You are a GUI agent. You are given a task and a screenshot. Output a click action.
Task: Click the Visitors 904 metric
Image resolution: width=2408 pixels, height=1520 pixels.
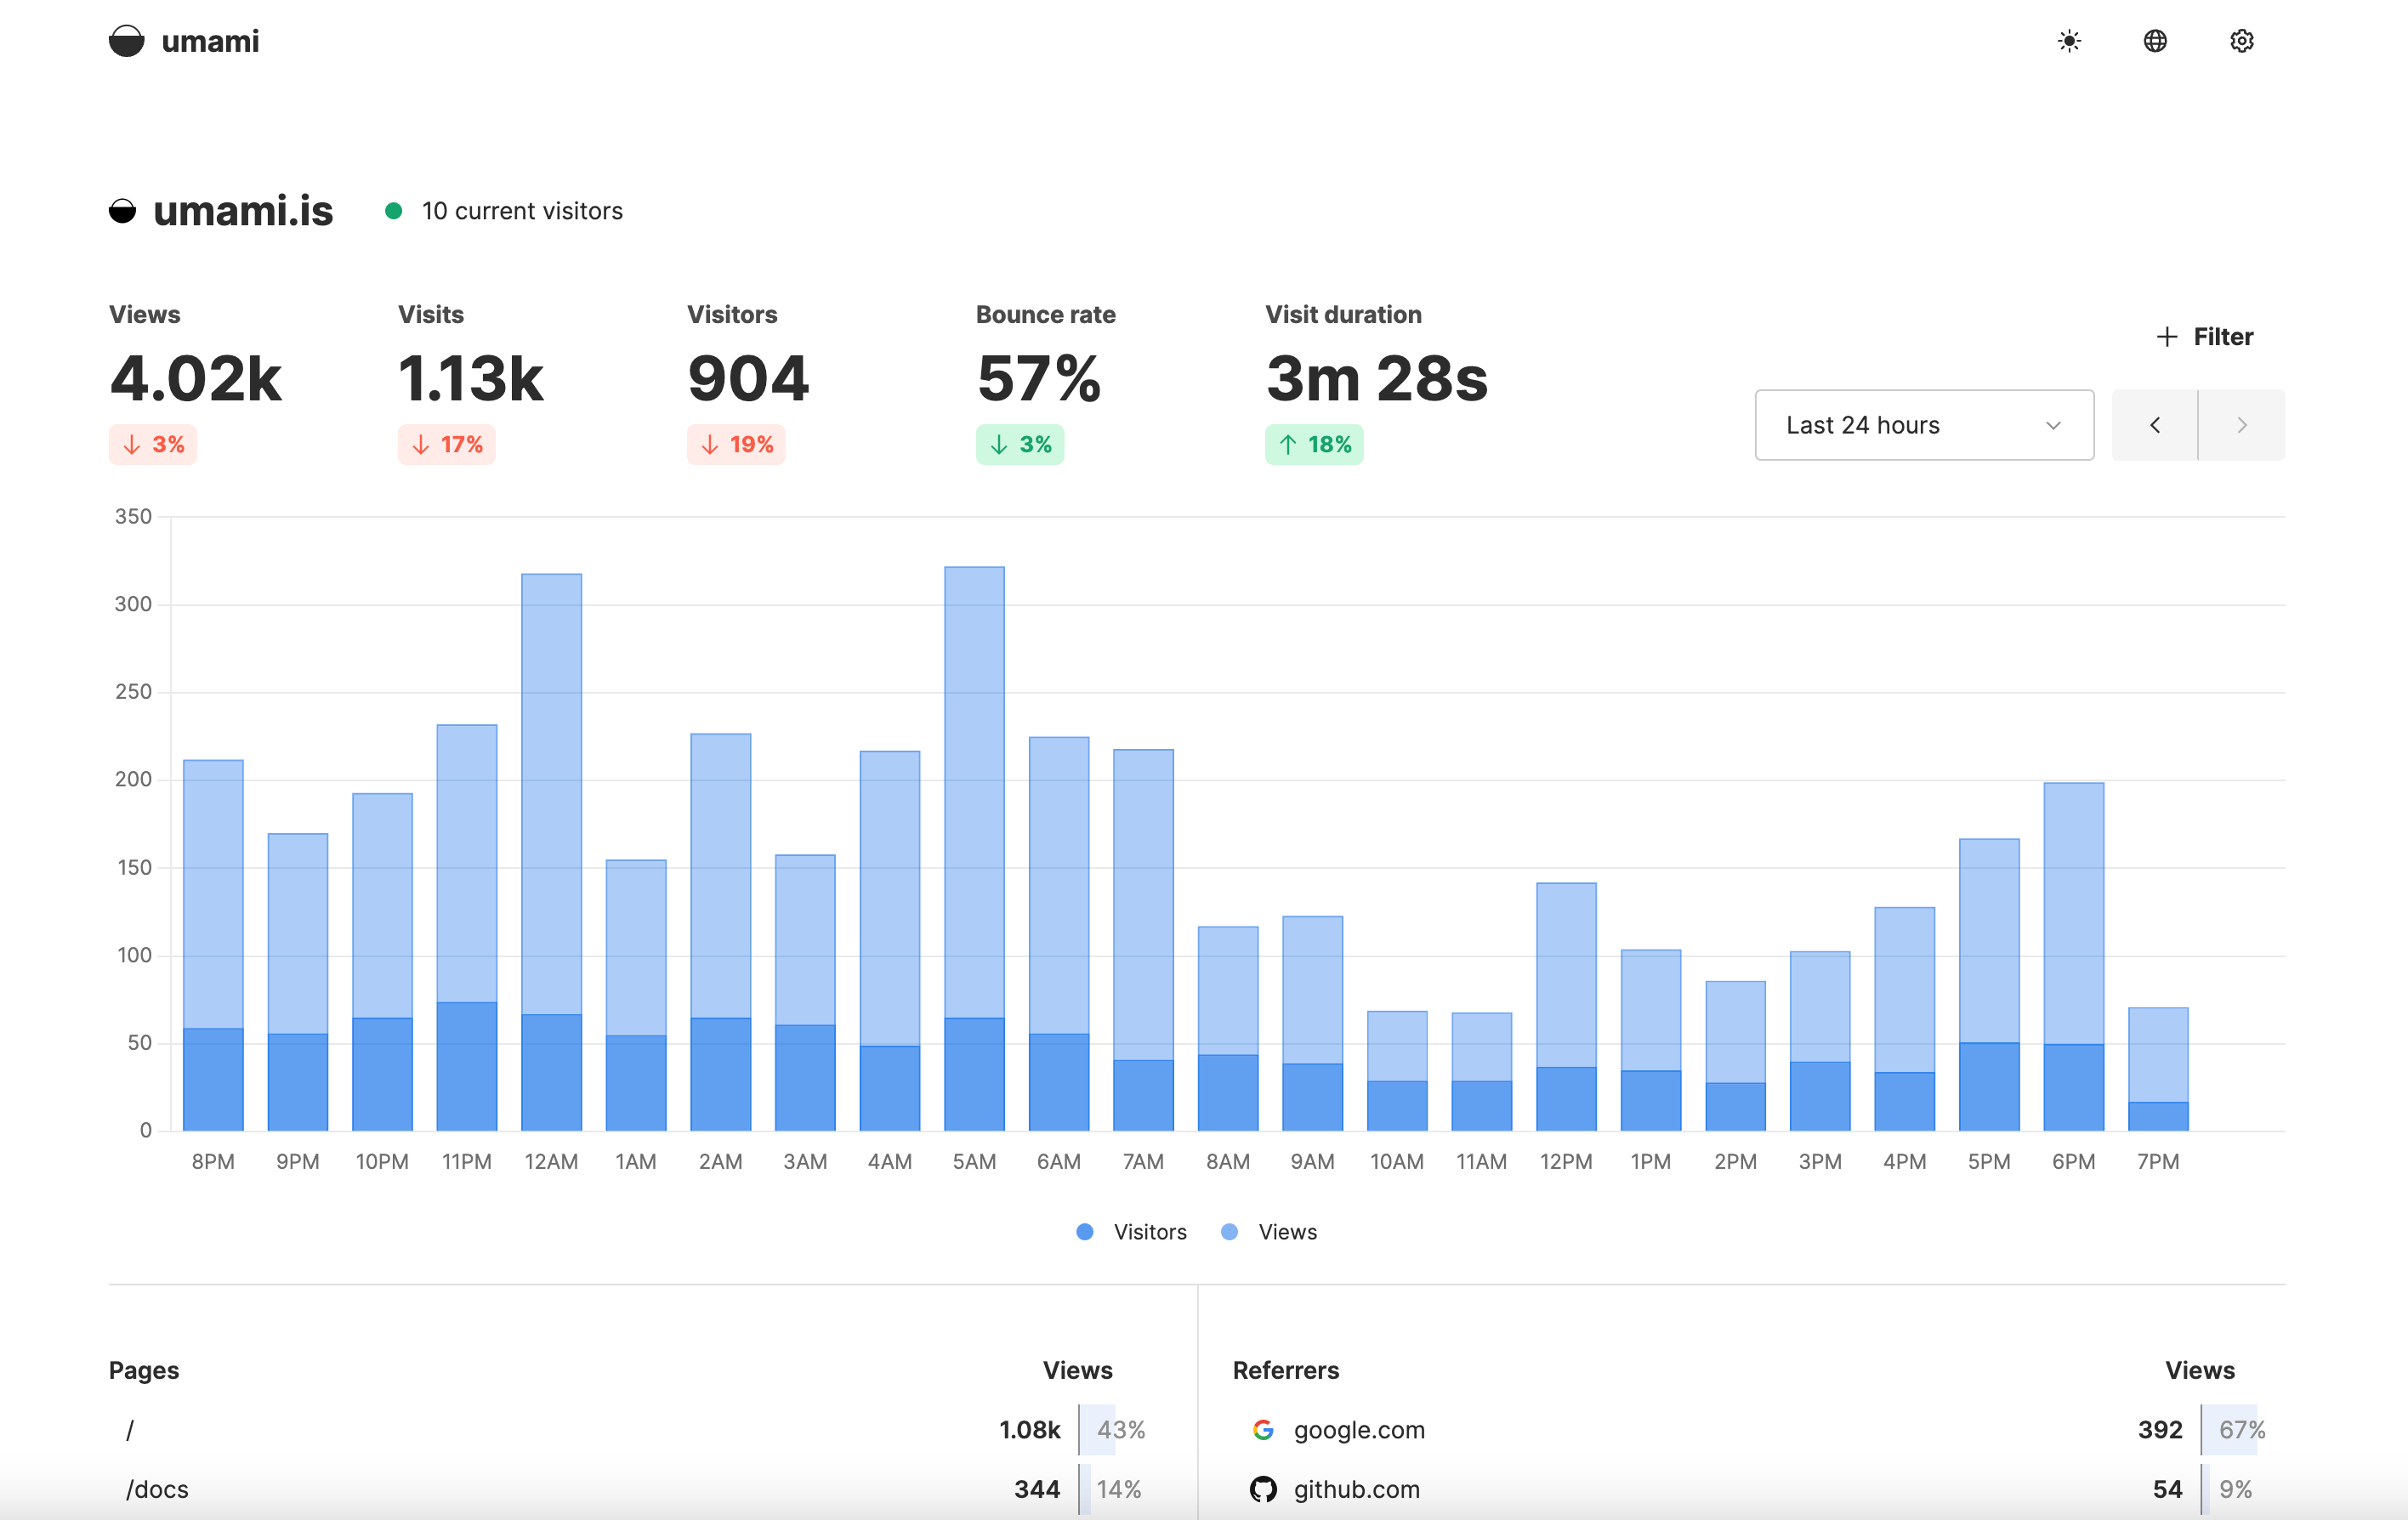click(x=748, y=379)
